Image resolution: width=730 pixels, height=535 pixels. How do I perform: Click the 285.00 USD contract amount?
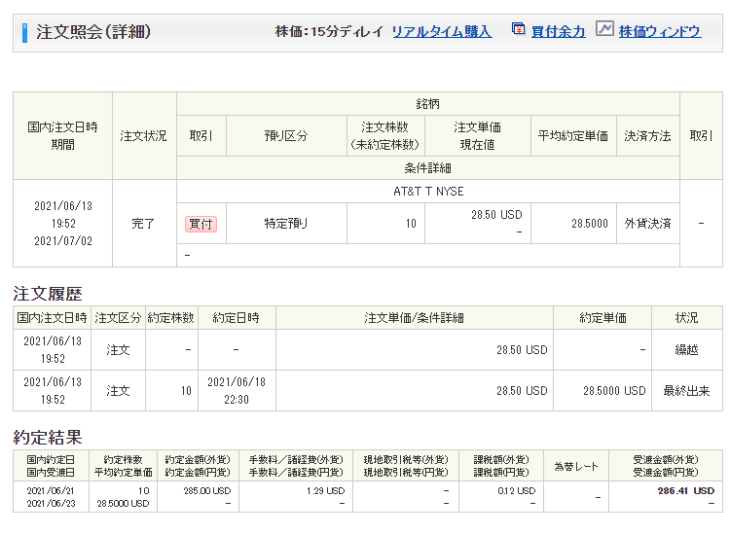[208, 491]
